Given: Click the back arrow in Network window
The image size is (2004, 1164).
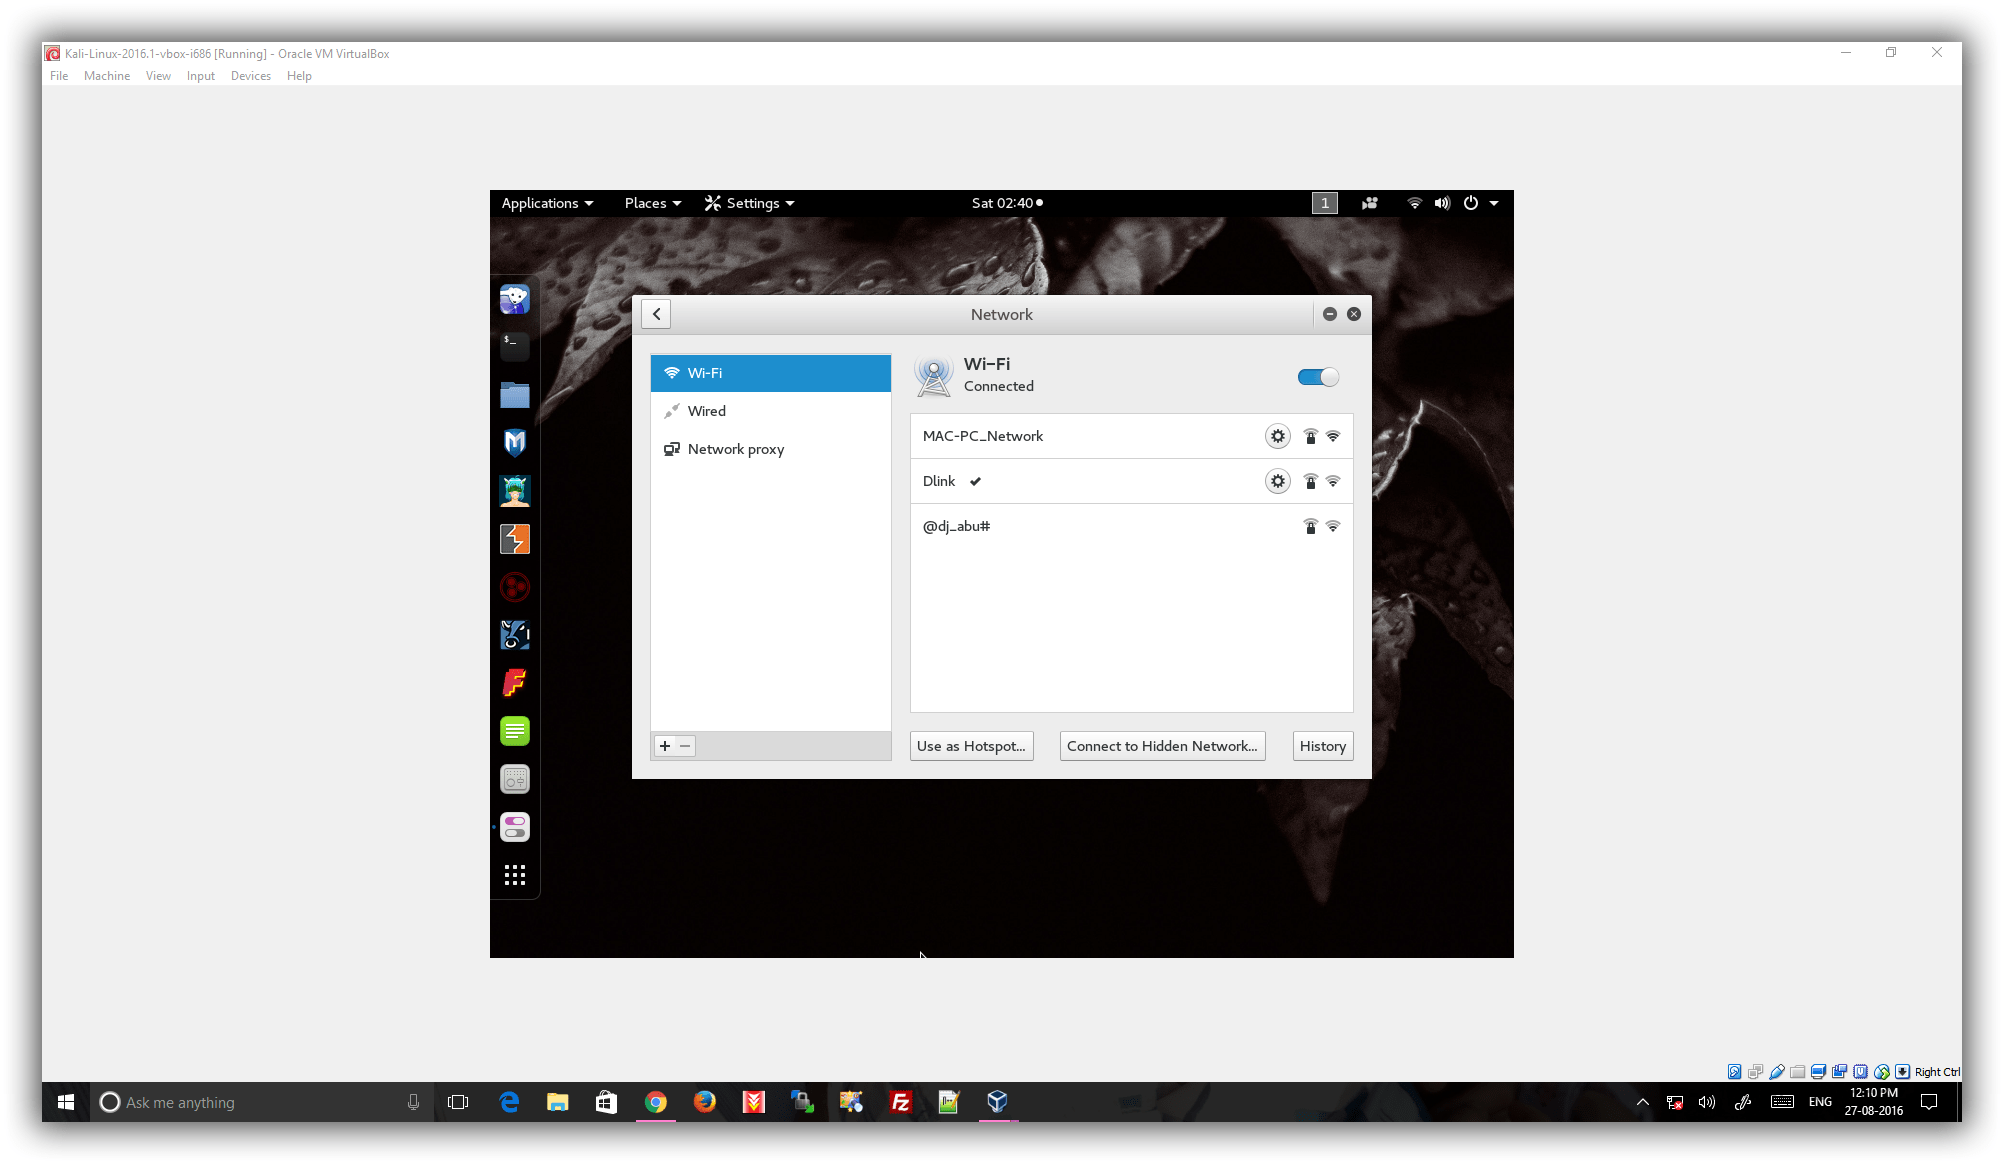Looking at the screenshot, I should (x=656, y=314).
